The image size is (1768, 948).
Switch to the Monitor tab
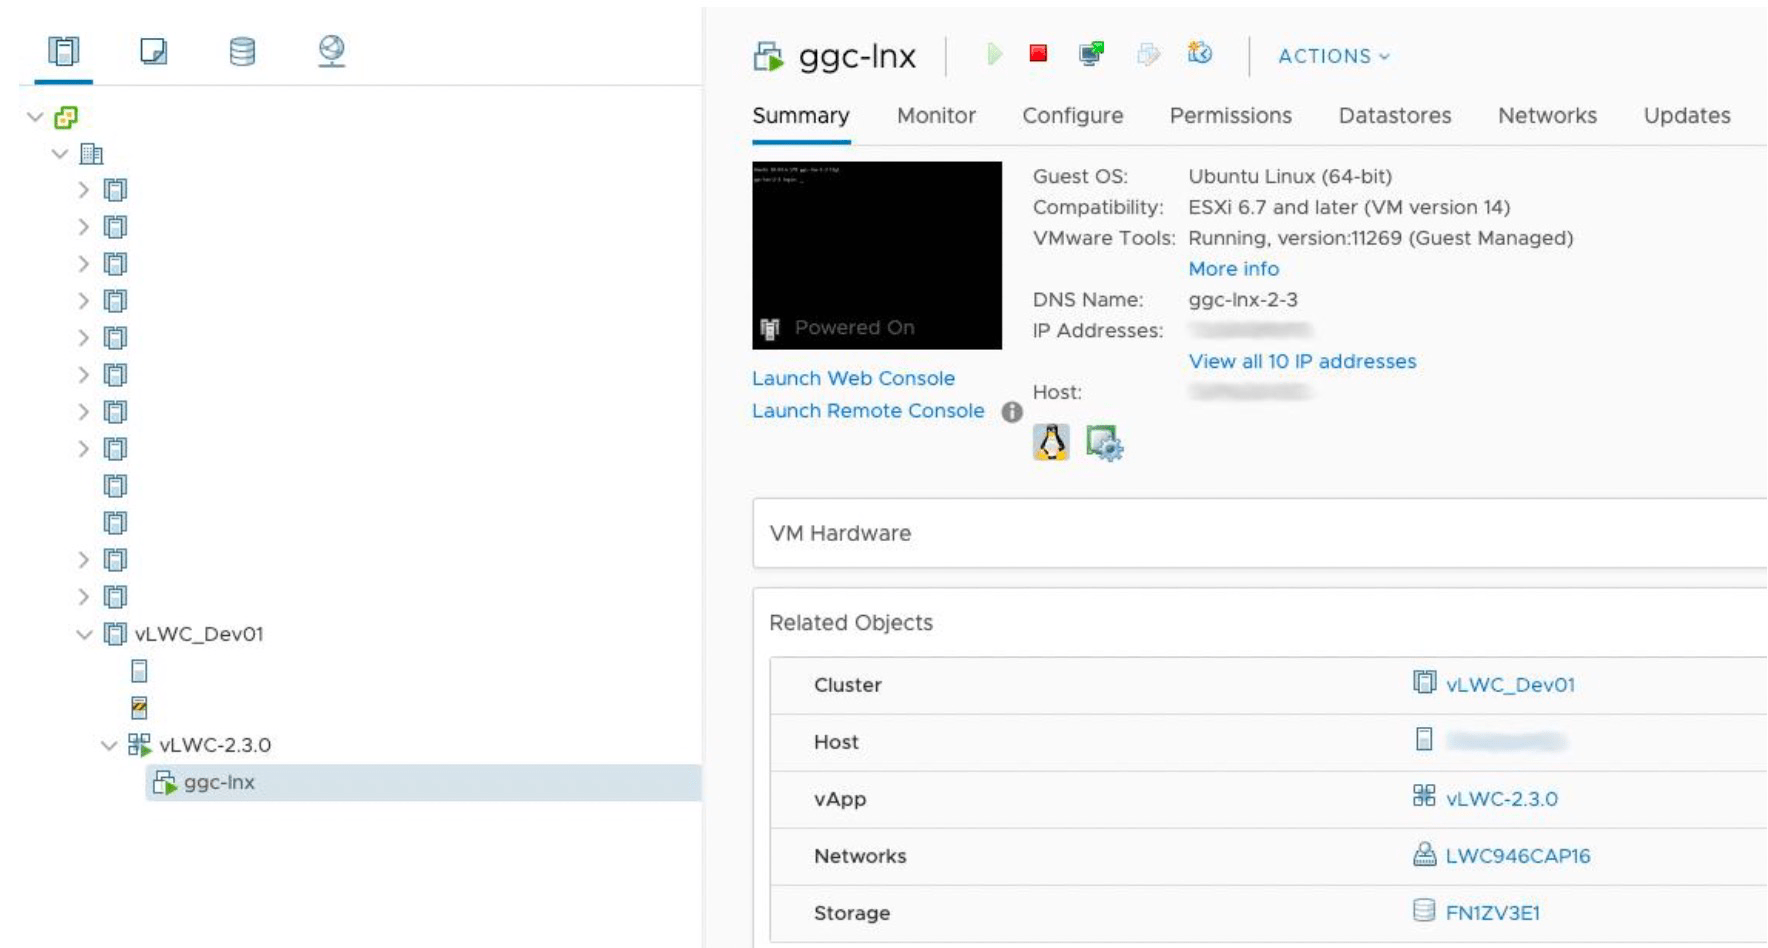click(935, 115)
